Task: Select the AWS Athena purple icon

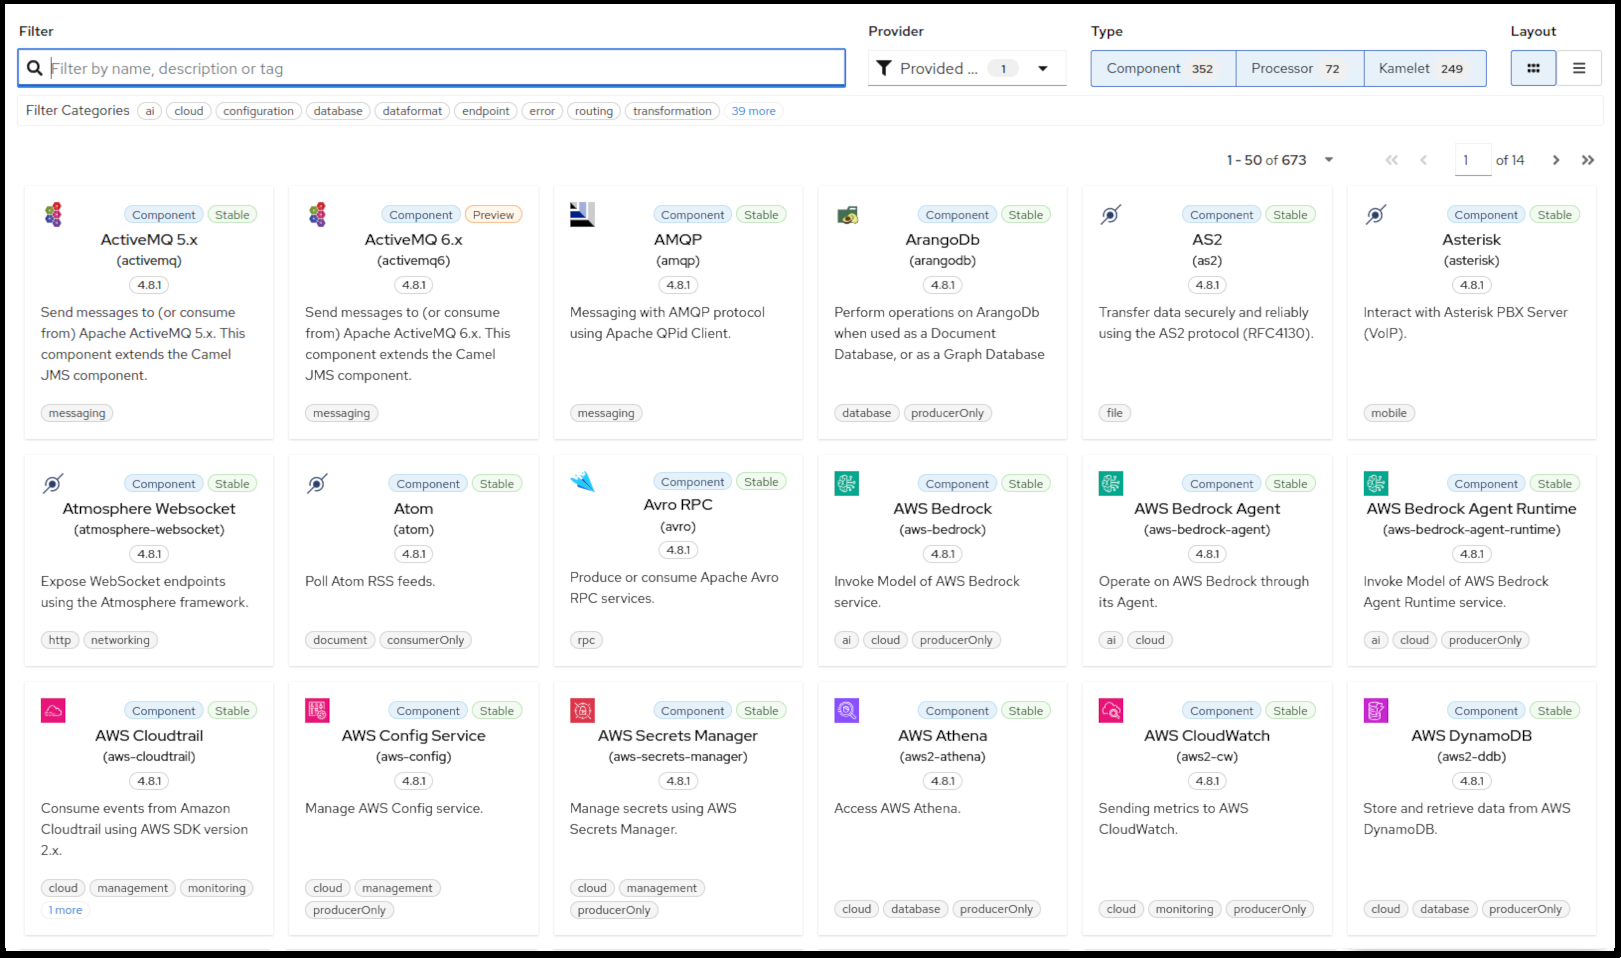Action: pos(847,710)
